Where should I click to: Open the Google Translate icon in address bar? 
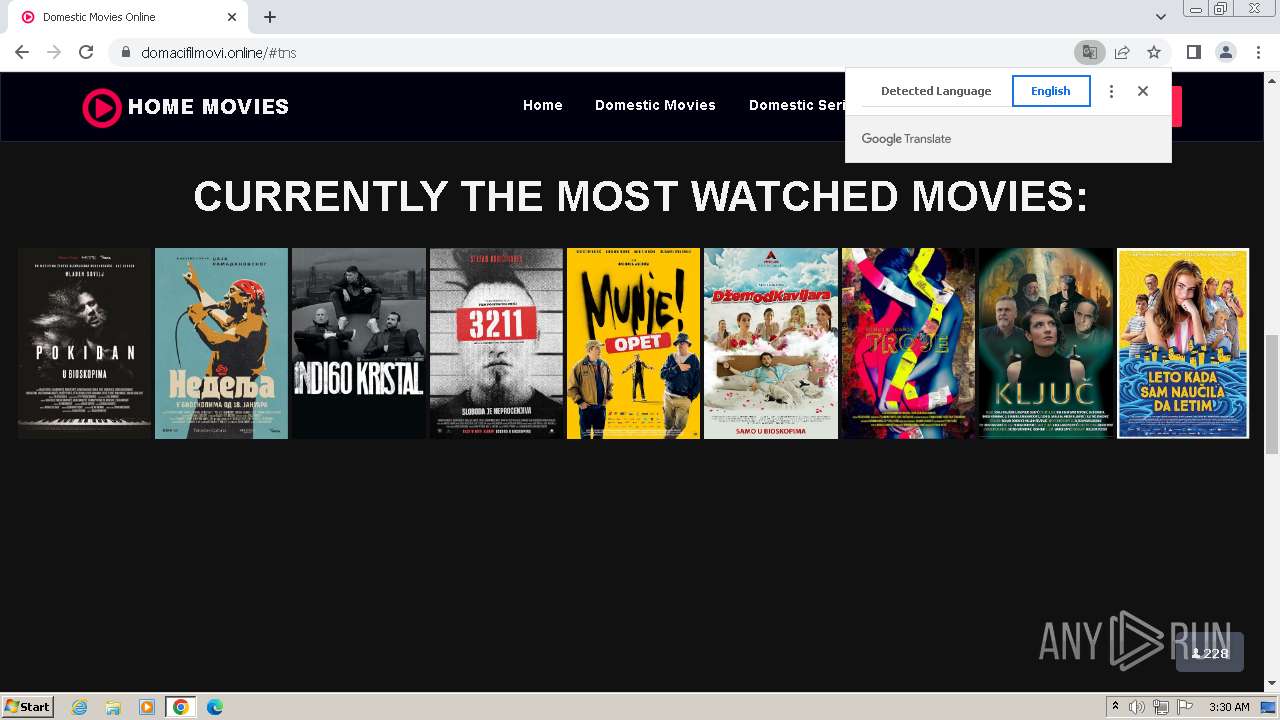(1089, 52)
